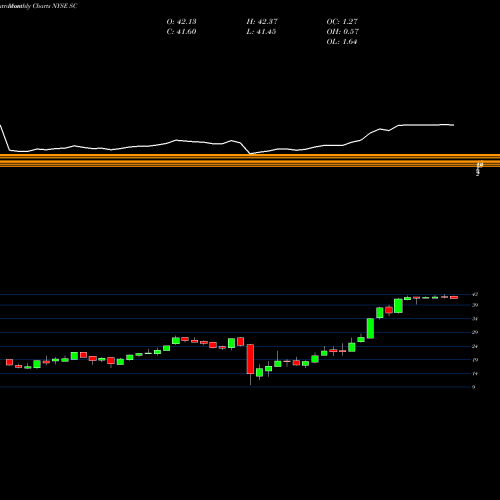This screenshot has height=500, width=500.
Task: Click the low price value L: 41.45
Action: (x=261, y=32)
